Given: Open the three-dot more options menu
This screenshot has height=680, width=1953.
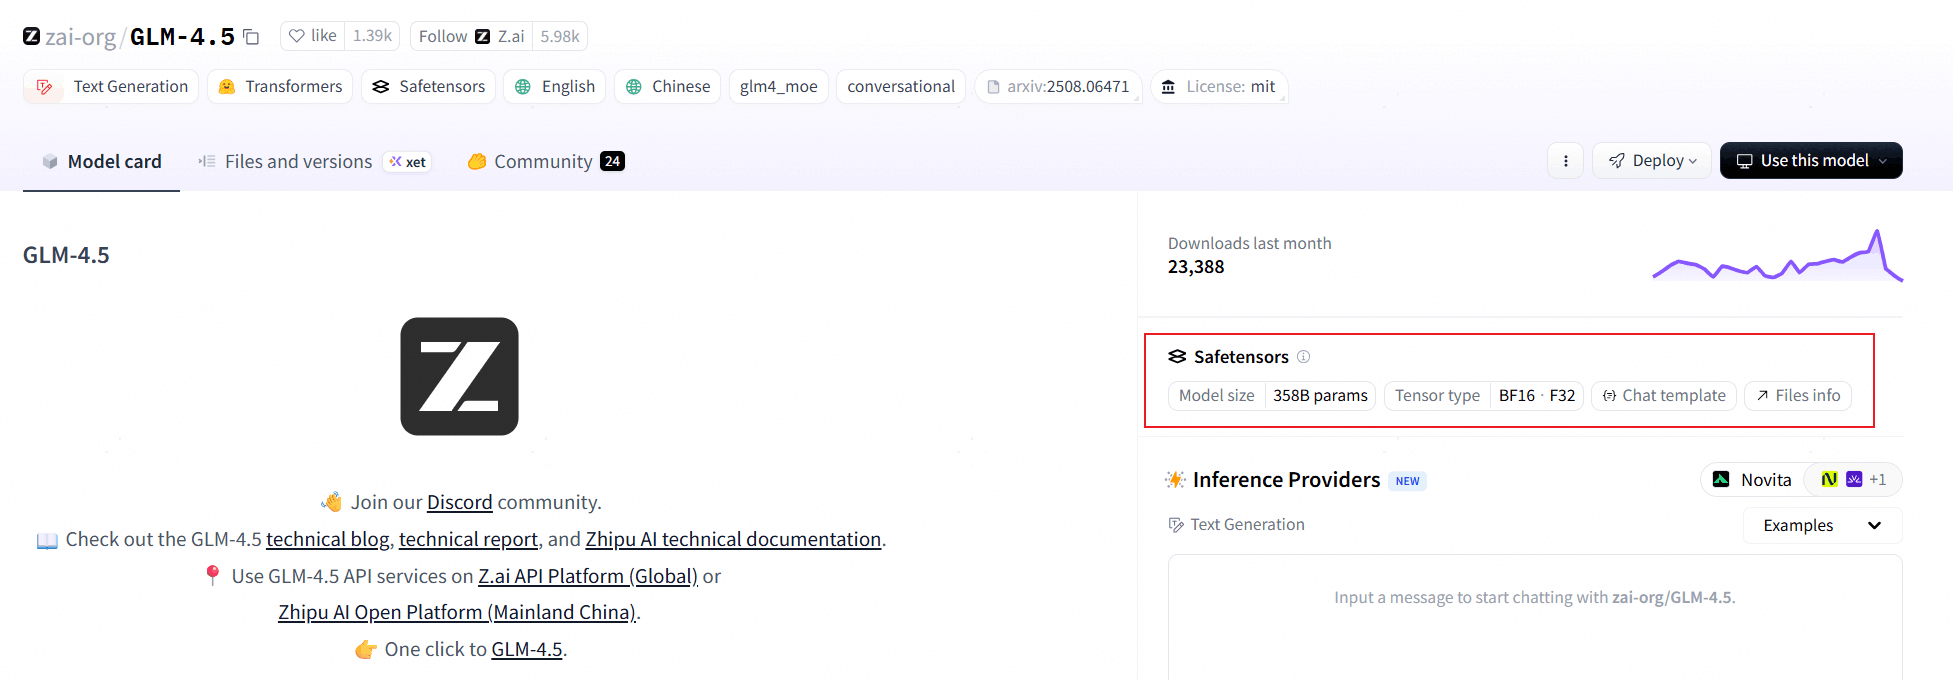Looking at the screenshot, I should pos(1566,160).
